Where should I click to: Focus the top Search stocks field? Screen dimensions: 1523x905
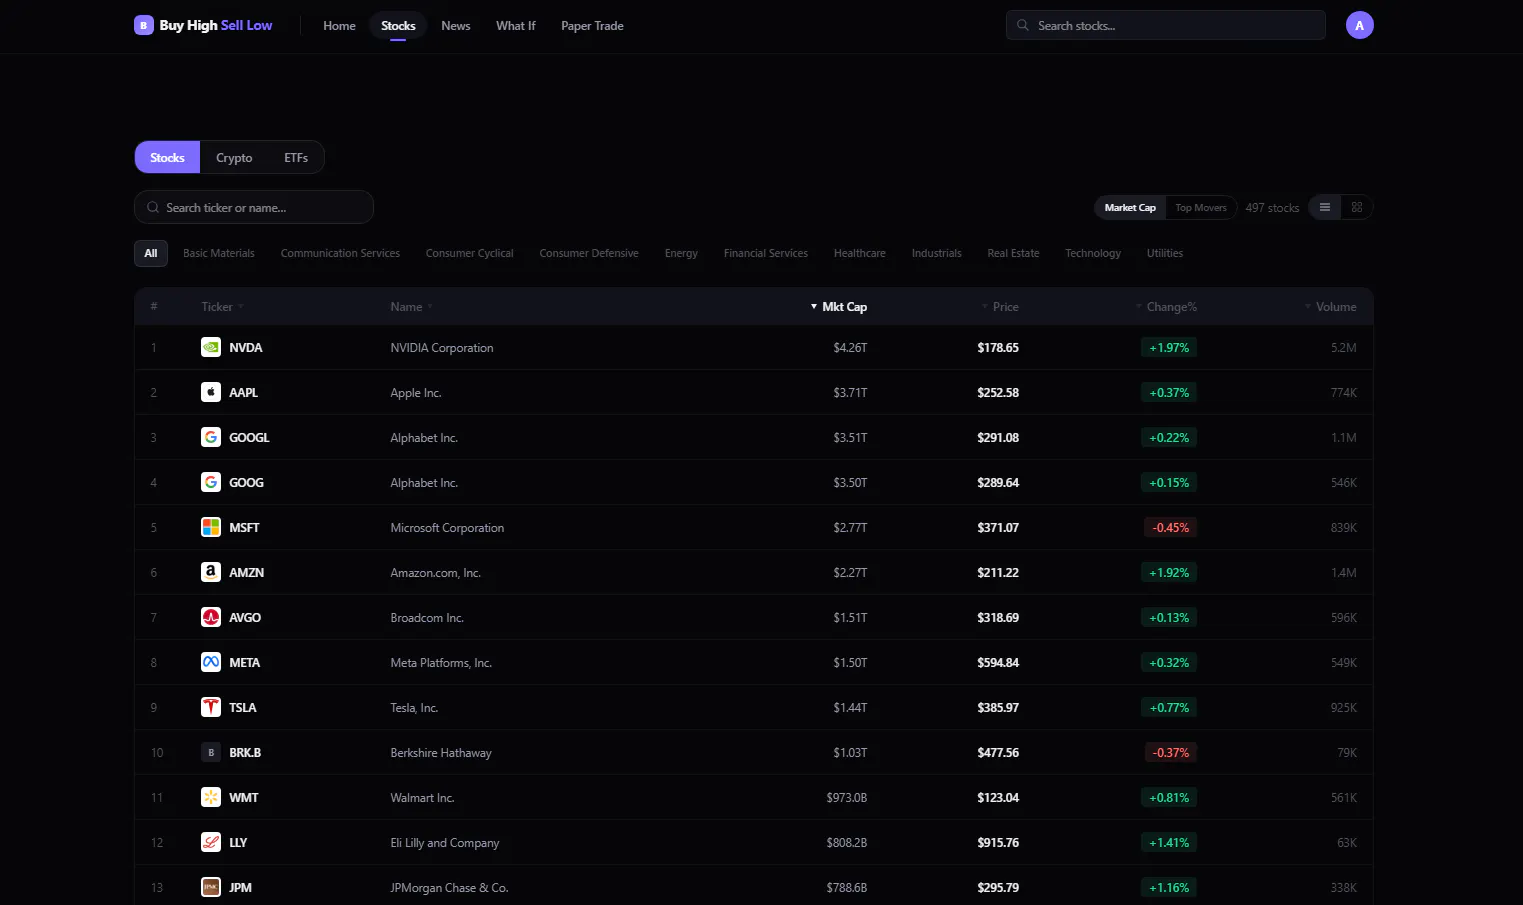point(1166,25)
